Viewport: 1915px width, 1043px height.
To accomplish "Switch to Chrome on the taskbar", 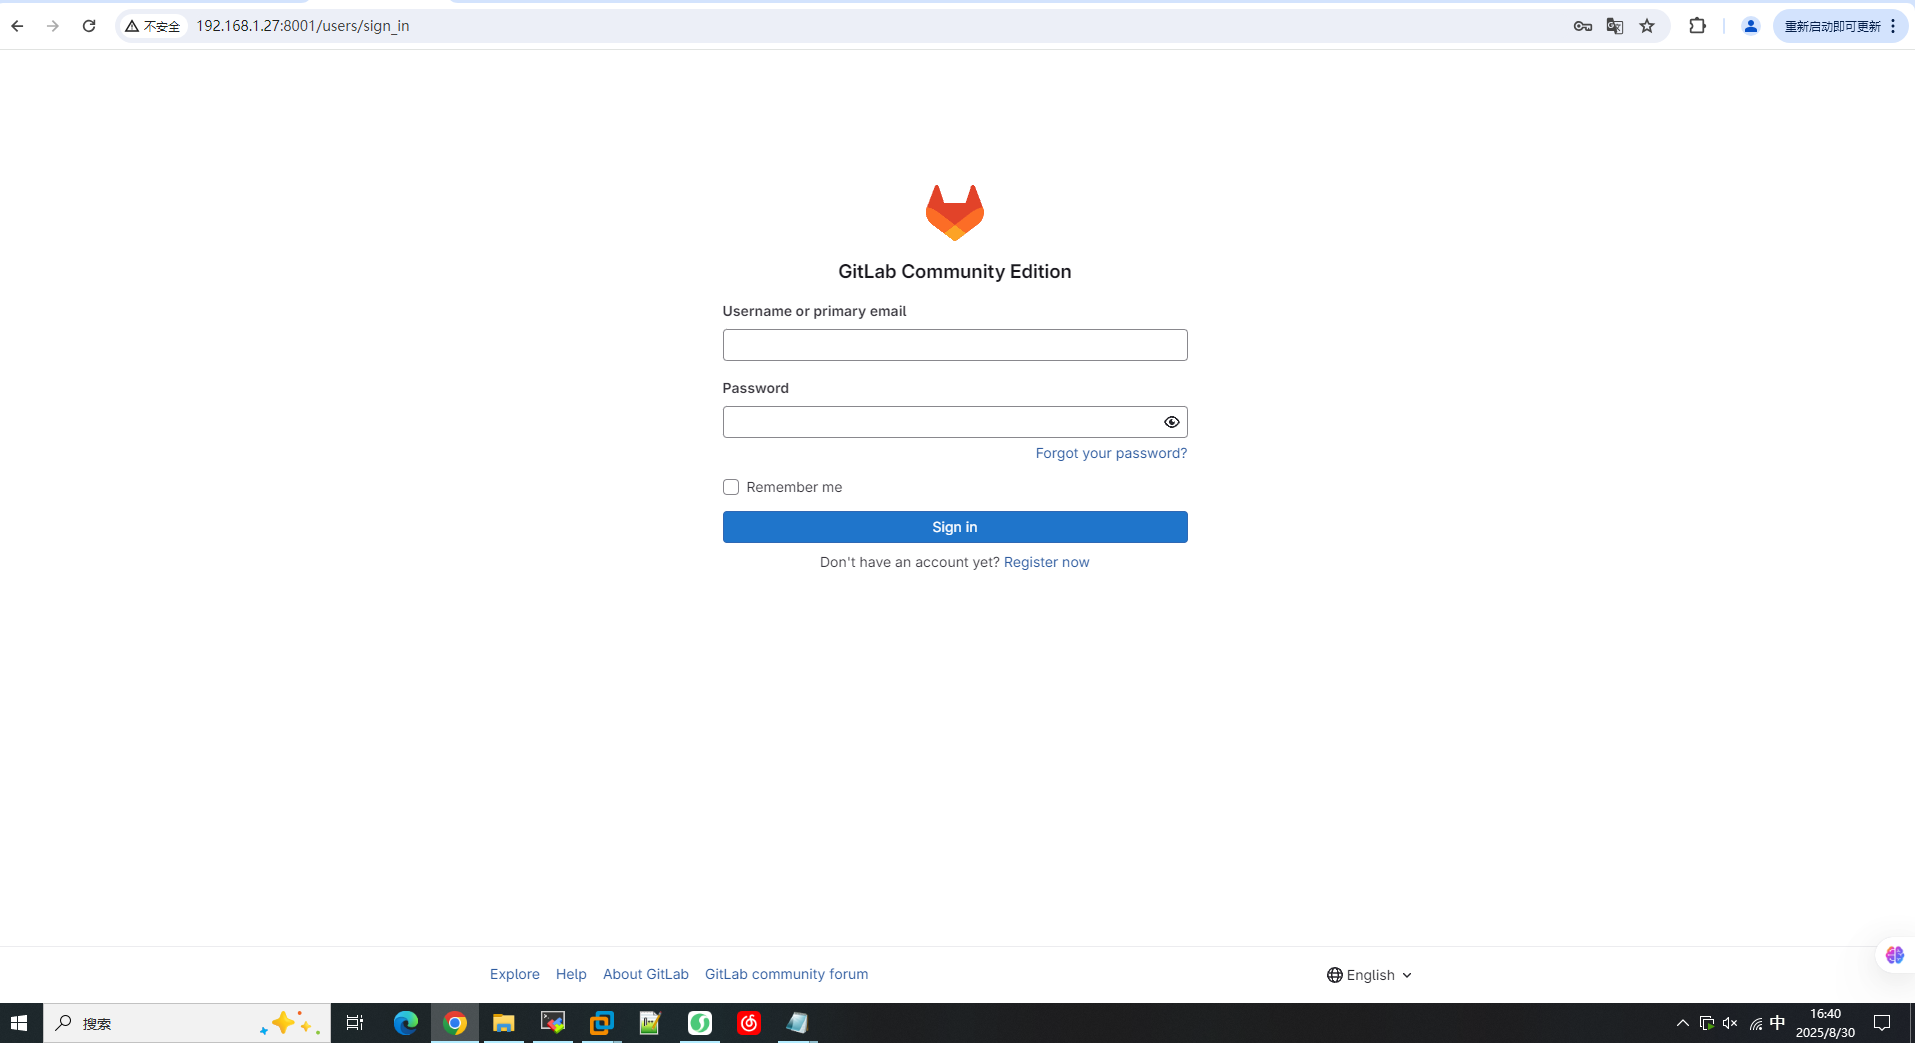I will [455, 1023].
